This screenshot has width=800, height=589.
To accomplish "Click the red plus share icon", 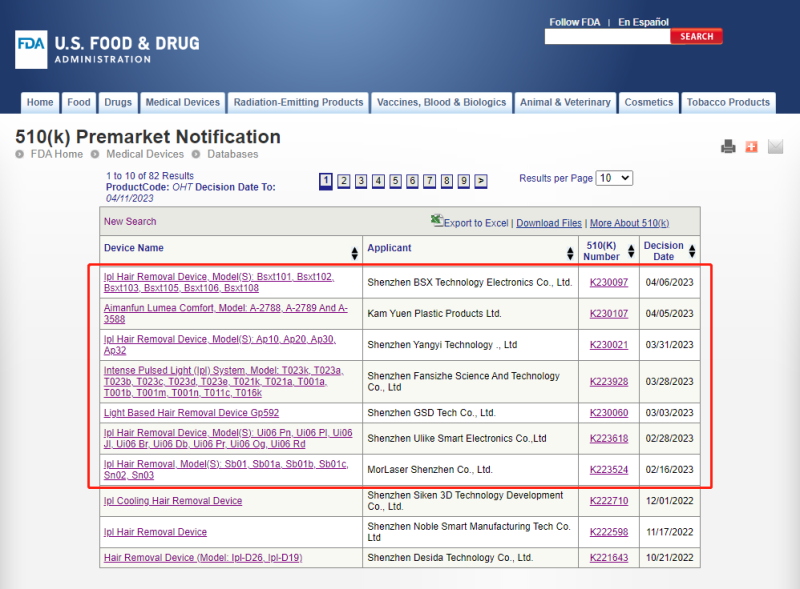I will [752, 147].
